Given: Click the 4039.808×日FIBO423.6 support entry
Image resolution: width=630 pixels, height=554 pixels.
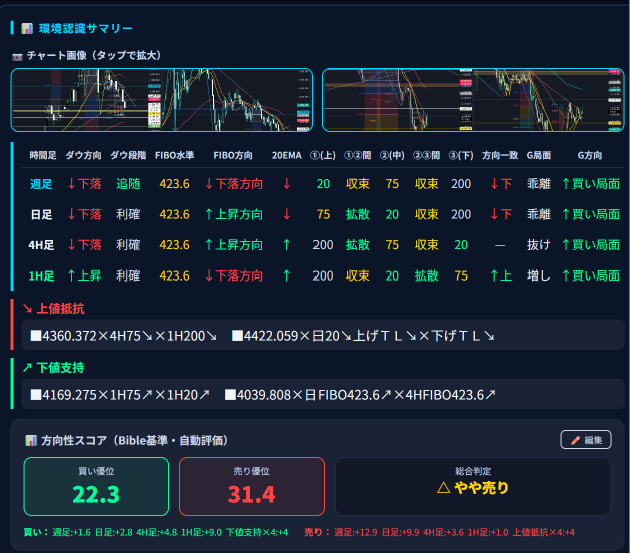Looking at the screenshot, I should click(x=360, y=395).
